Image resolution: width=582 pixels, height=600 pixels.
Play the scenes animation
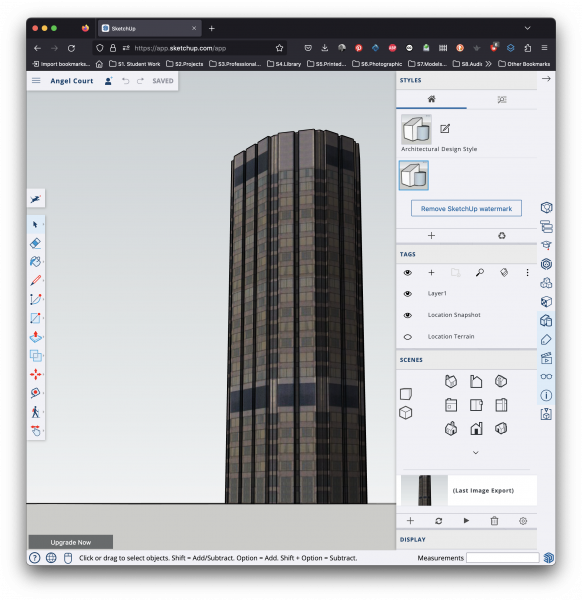466,521
